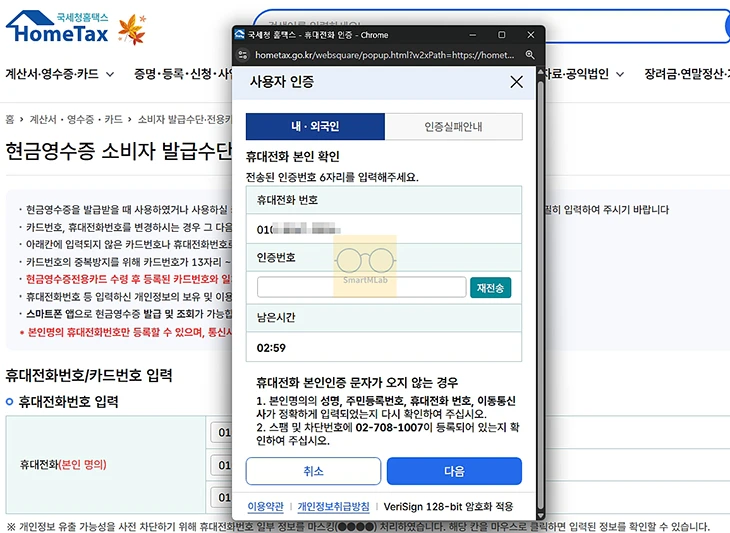730x533 pixels.
Task: Maximize the Chrome popup window
Action: point(501,35)
